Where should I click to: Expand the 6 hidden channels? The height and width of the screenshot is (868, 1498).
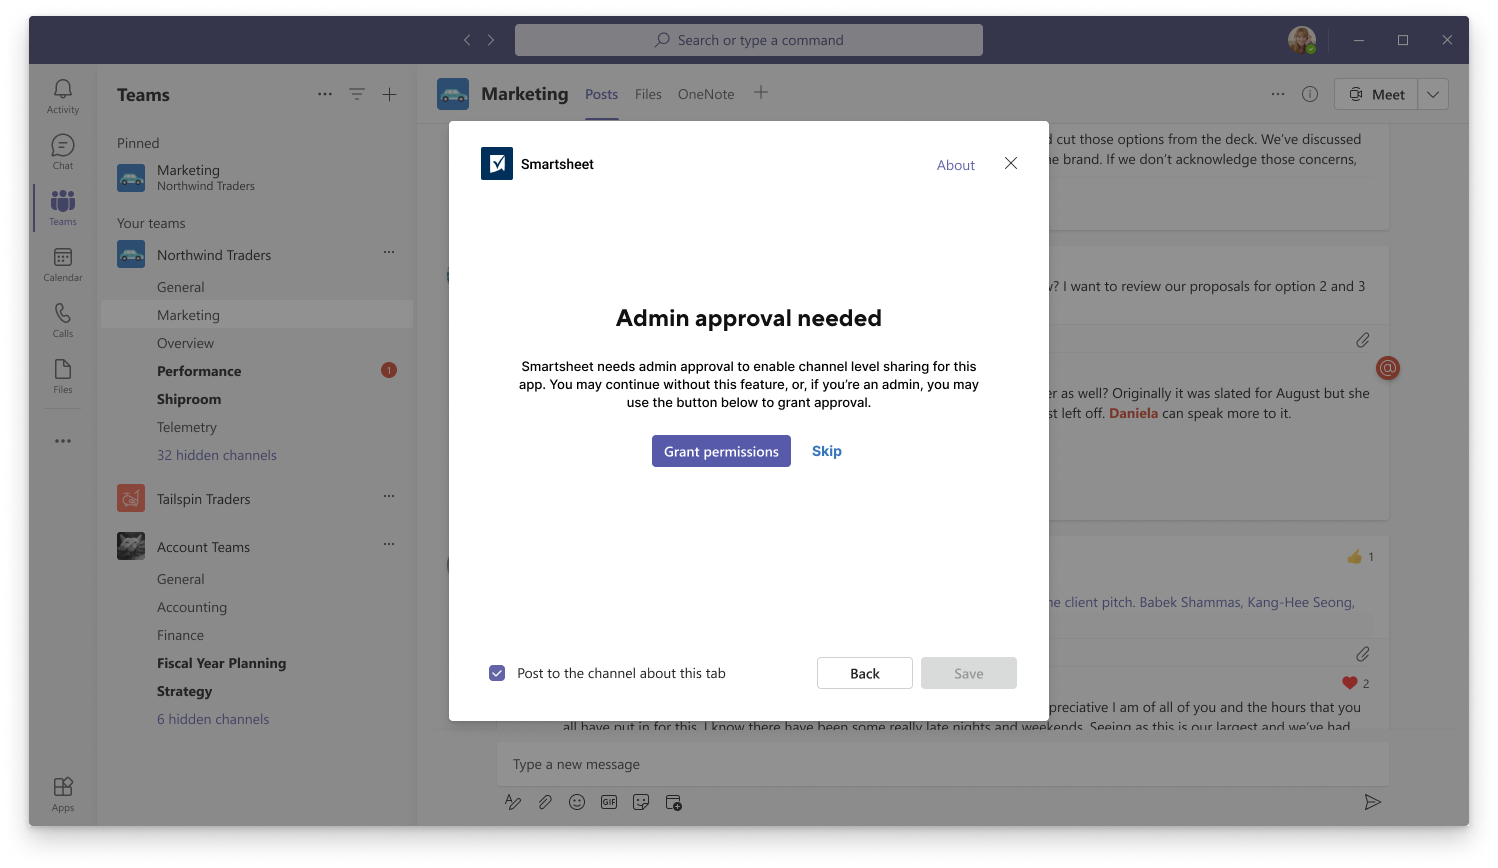click(x=213, y=719)
